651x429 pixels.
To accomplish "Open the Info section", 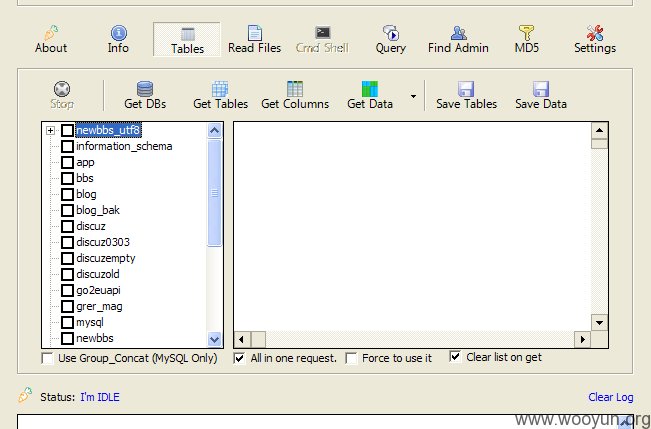I will [118, 39].
